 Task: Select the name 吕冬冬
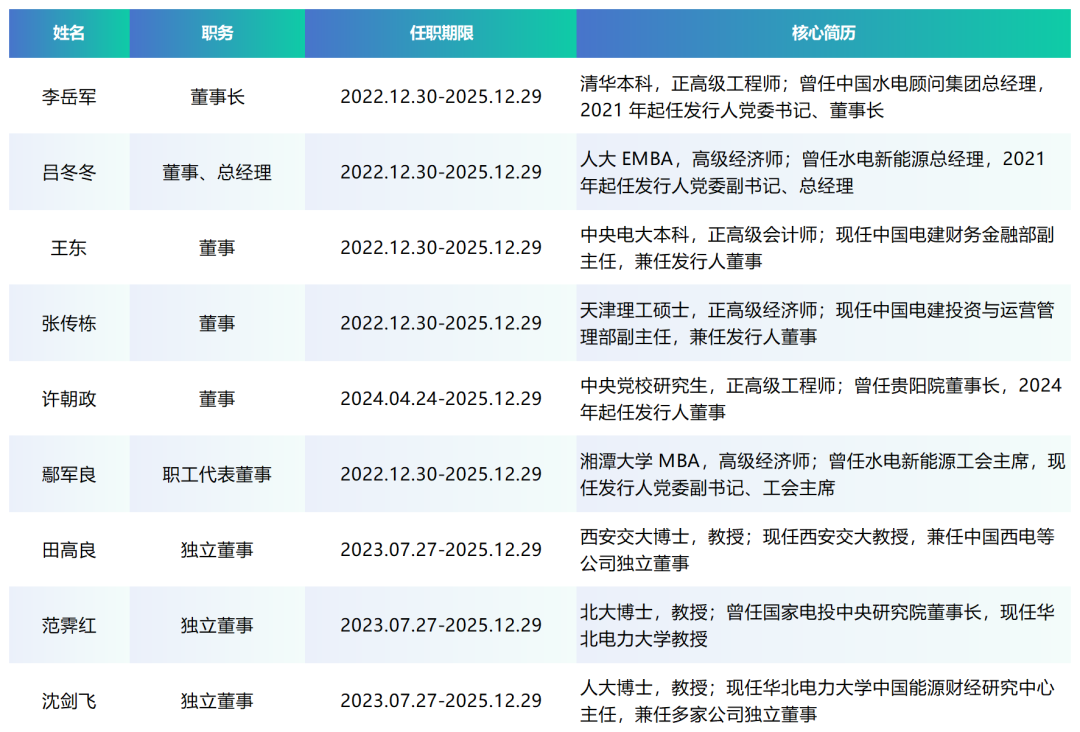[69, 173]
